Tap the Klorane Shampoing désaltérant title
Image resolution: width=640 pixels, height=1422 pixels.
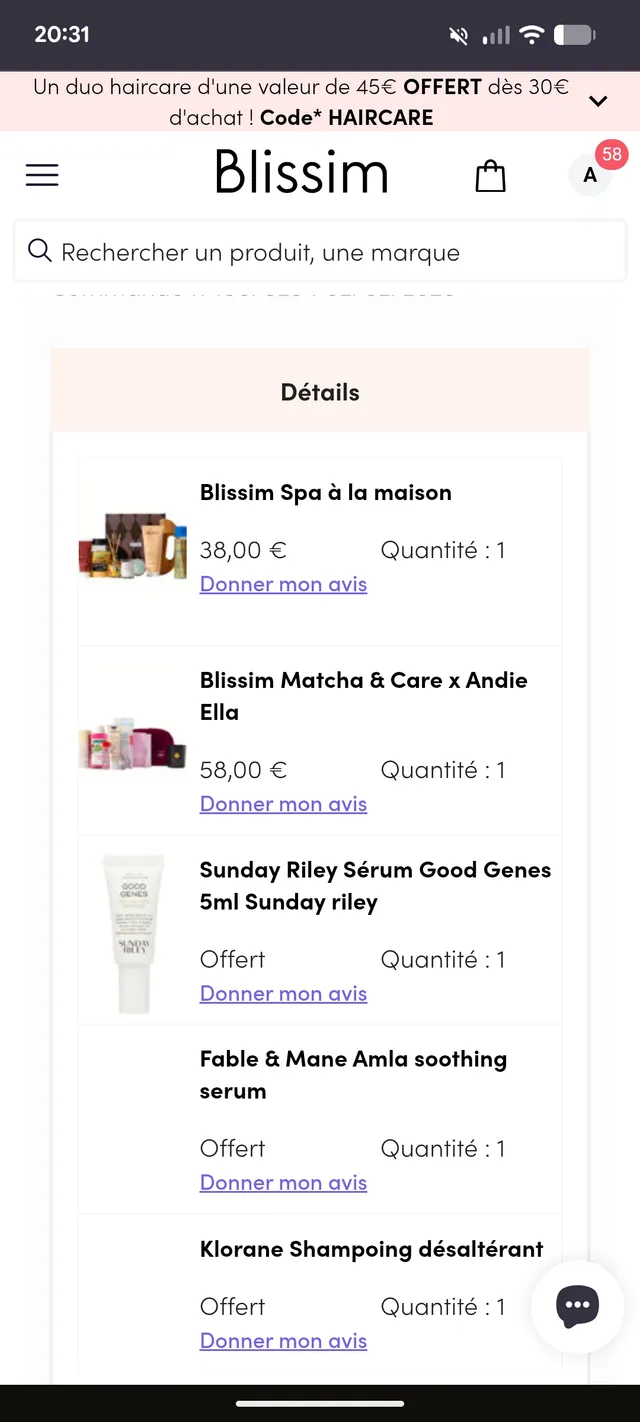[x=371, y=1249]
